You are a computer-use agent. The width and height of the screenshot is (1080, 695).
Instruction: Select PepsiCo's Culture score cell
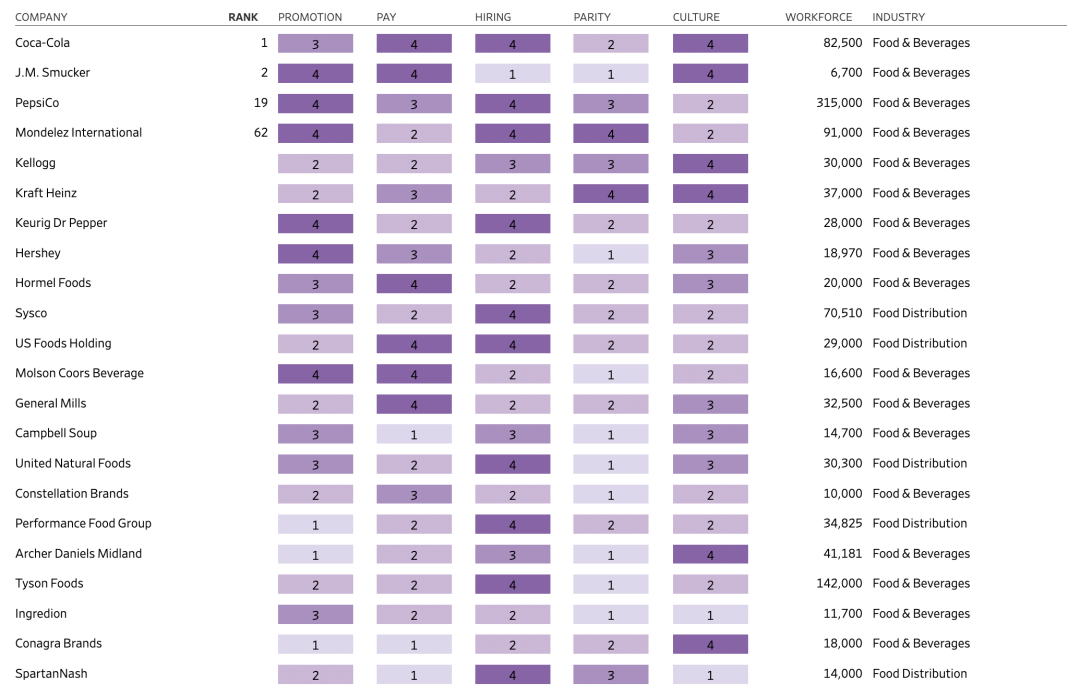click(710, 104)
